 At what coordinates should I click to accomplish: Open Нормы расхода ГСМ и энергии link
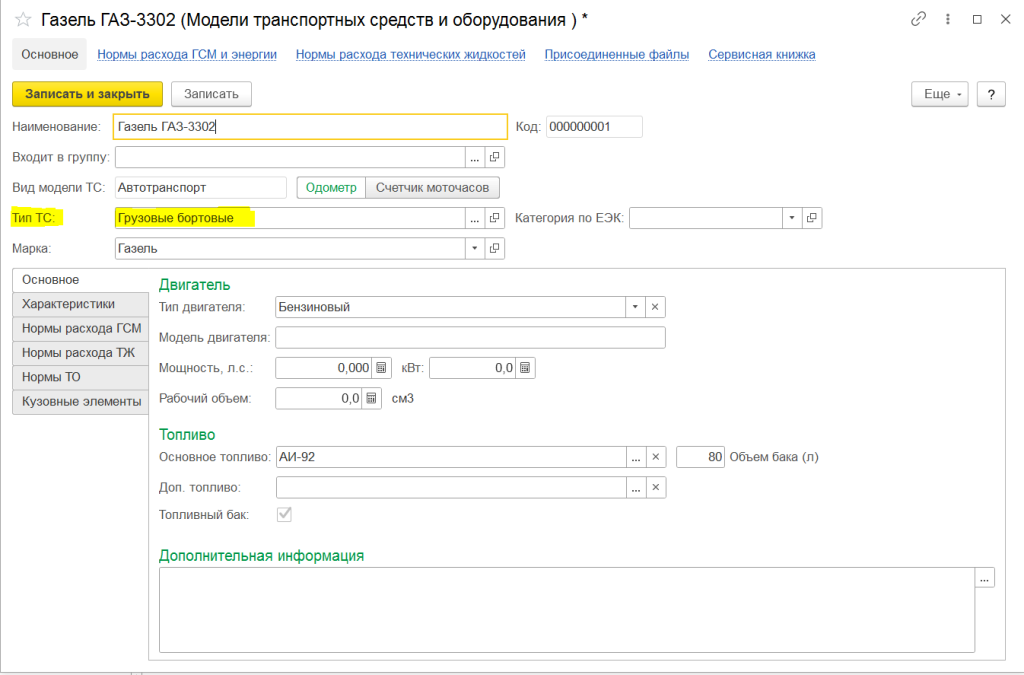[187, 55]
